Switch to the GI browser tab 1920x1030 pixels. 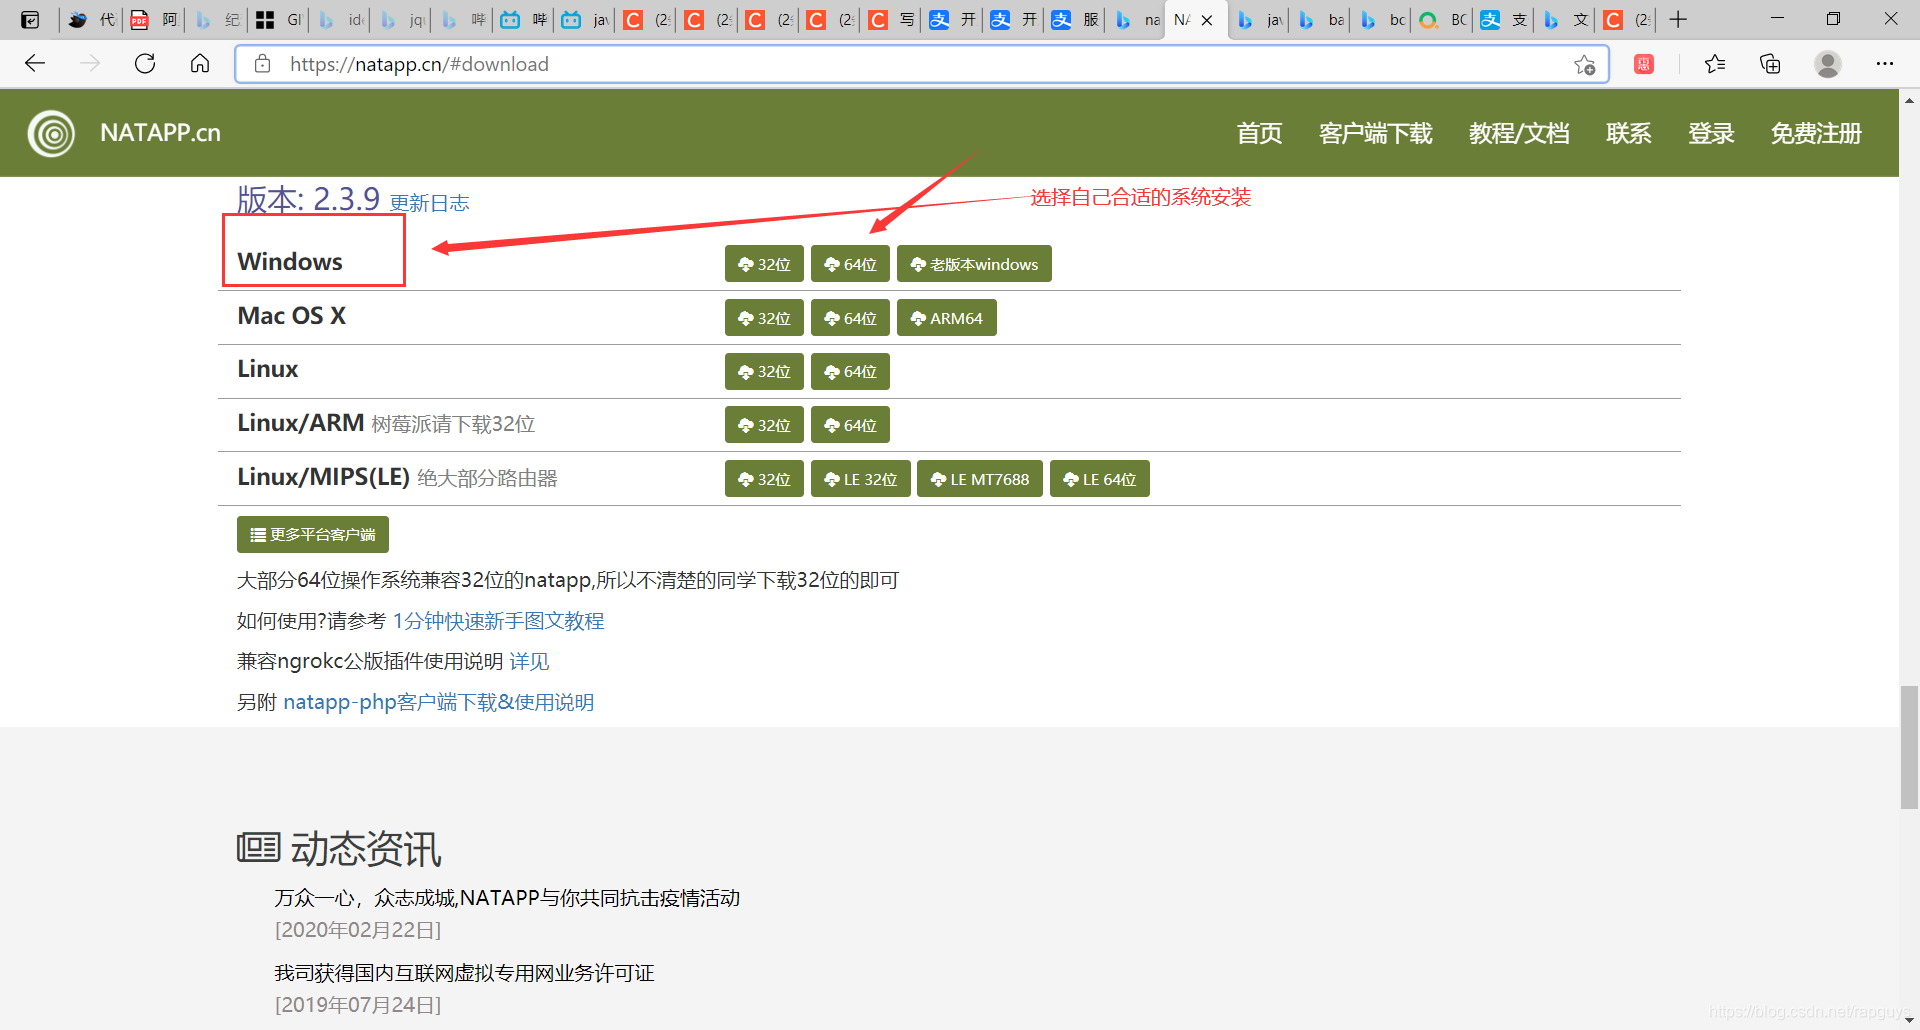(x=278, y=20)
